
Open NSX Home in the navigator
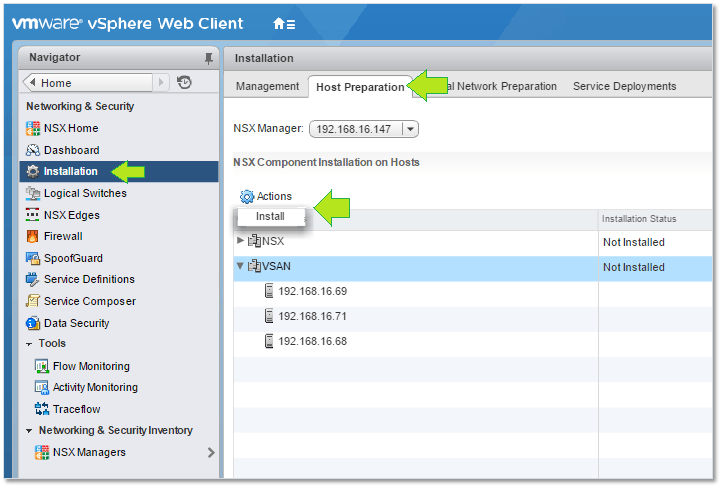[71, 128]
